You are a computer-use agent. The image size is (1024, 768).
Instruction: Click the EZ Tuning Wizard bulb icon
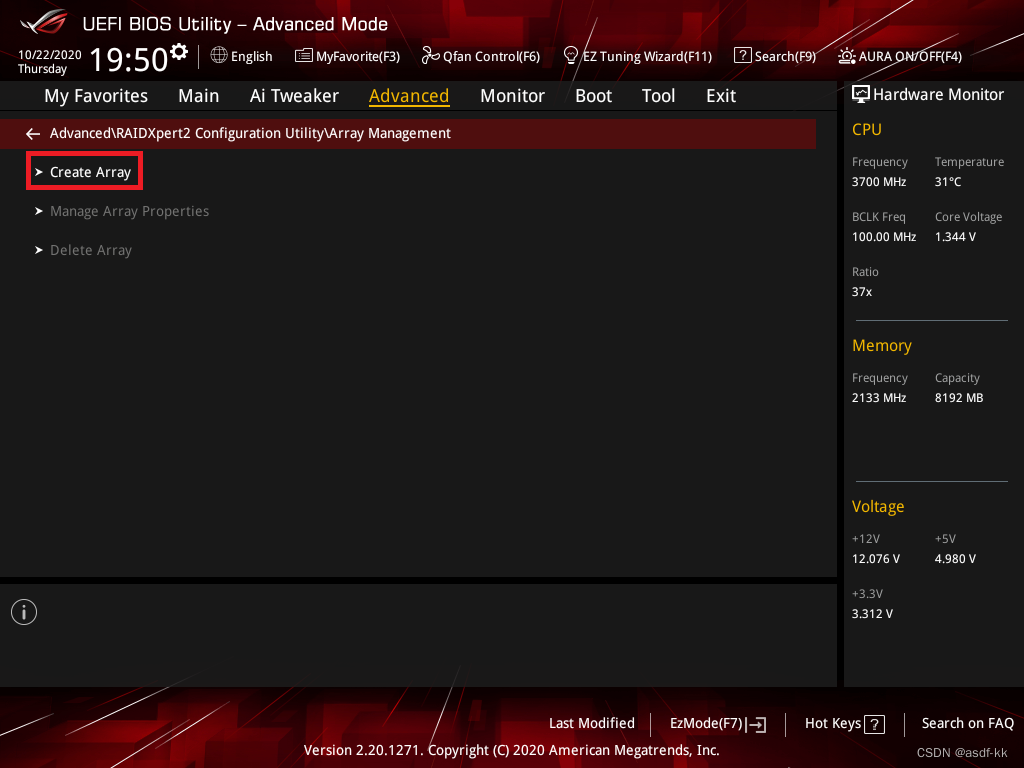[571, 56]
